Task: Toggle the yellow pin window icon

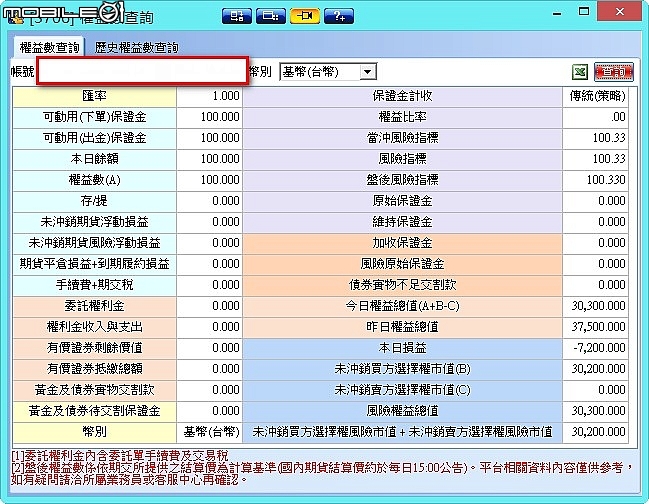Action: tap(305, 16)
